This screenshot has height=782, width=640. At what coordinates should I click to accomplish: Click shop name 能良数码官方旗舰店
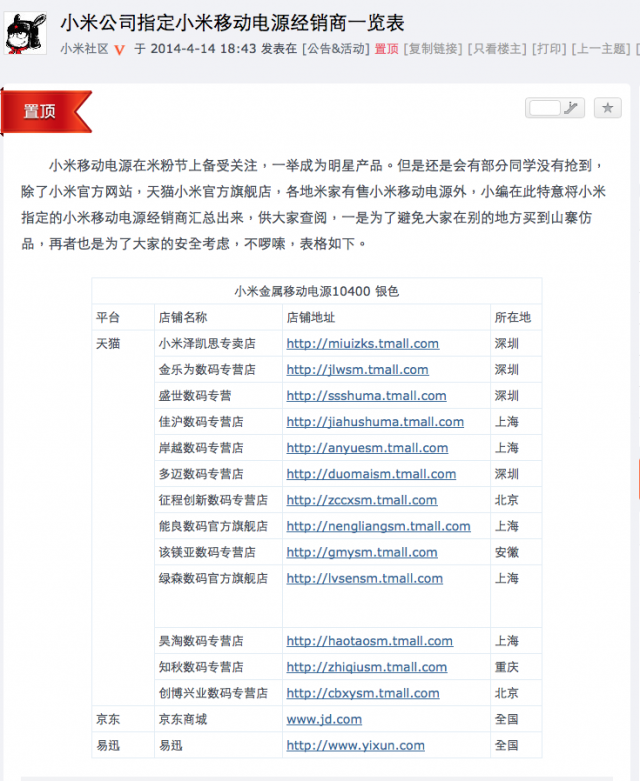coord(213,526)
